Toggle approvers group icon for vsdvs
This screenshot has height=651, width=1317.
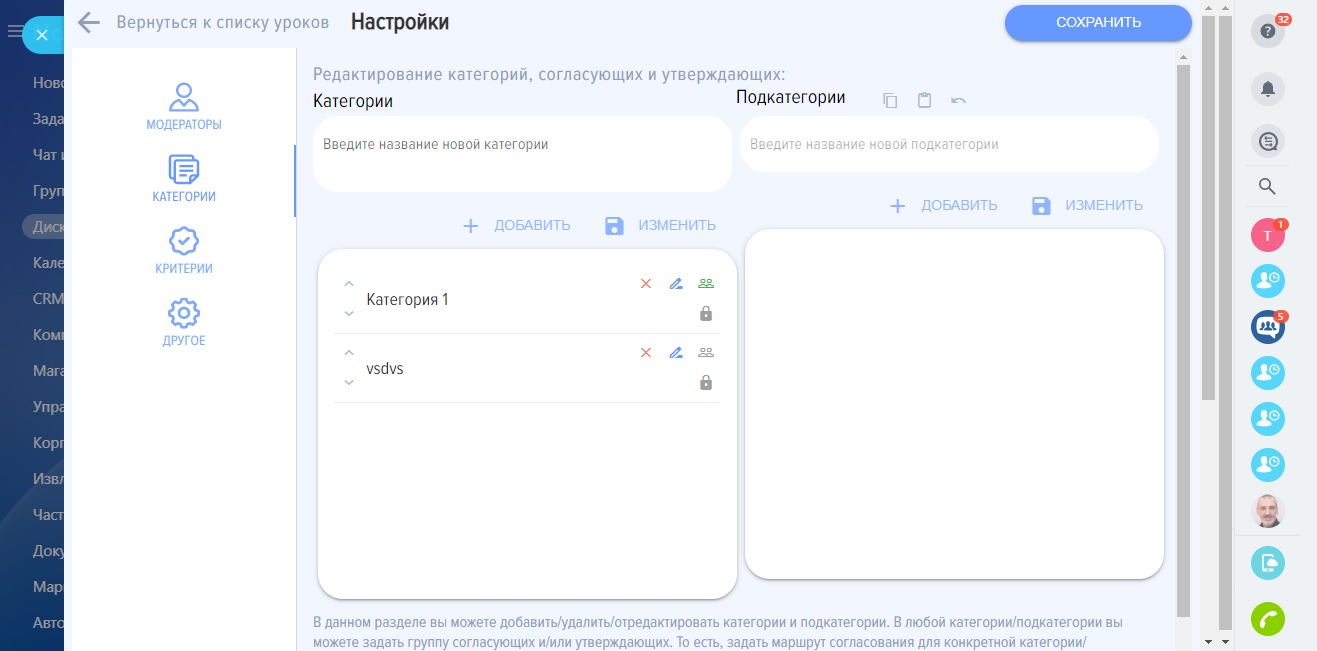[x=706, y=353]
